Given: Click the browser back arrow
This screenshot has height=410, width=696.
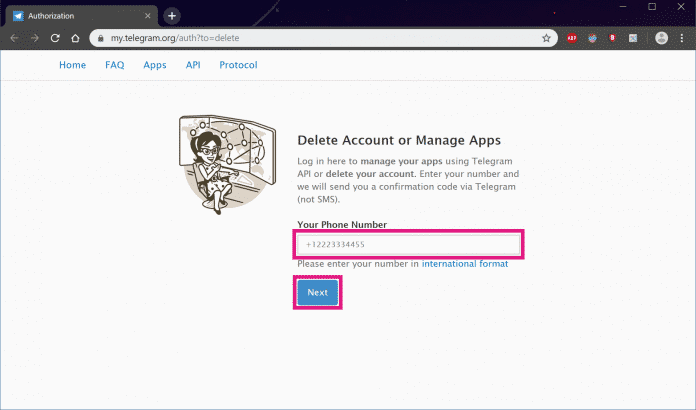Looking at the screenshot, I should point(15,38).
